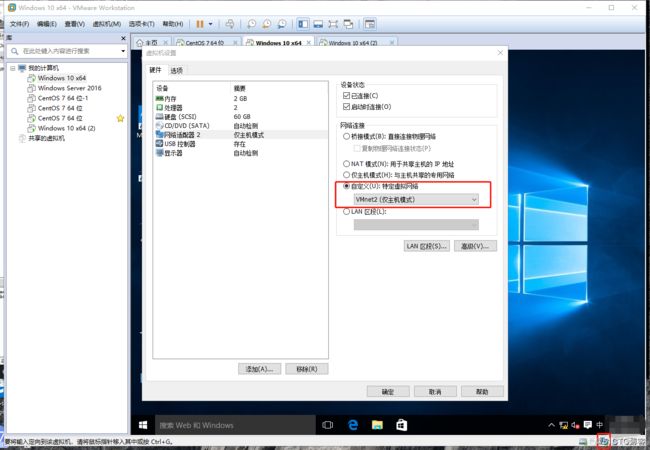Switch to the 选项 tab in settings dialog
Image resolution: width=650 pixels, height=450 pixels.
click(x=177, y=70)
